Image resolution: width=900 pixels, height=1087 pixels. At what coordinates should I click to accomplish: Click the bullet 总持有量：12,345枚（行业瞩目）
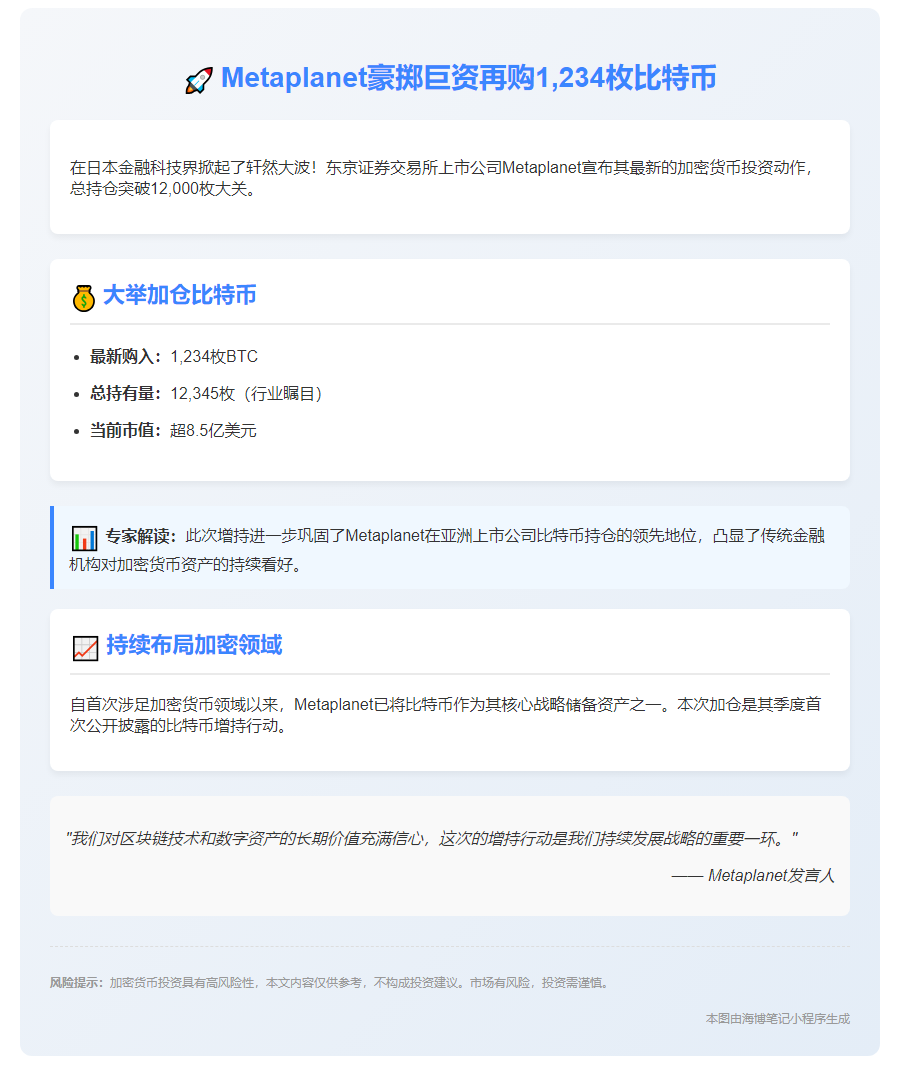(207, 394)
